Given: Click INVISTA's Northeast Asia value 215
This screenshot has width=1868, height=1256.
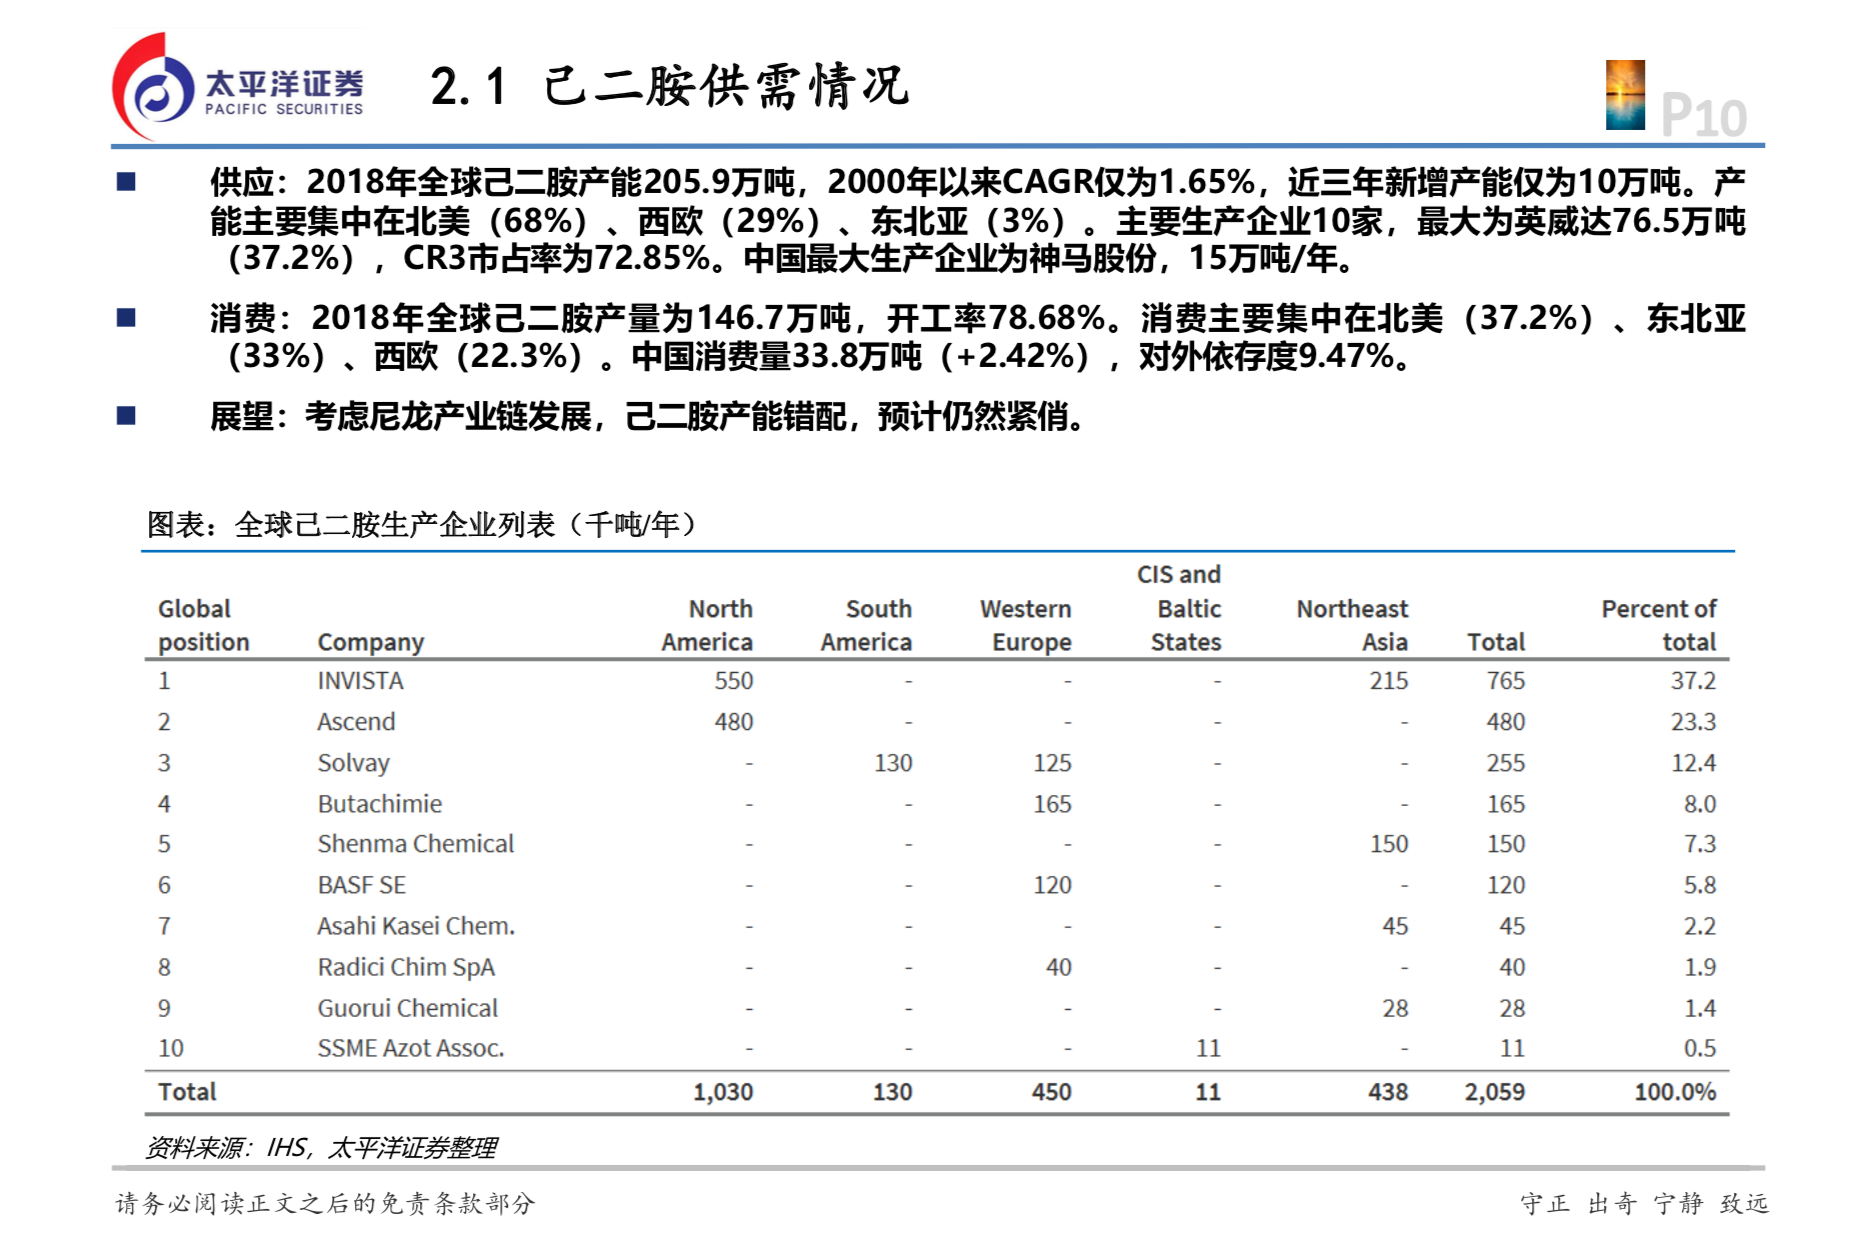Looking at the screenshot, I should pos(1389,681).
